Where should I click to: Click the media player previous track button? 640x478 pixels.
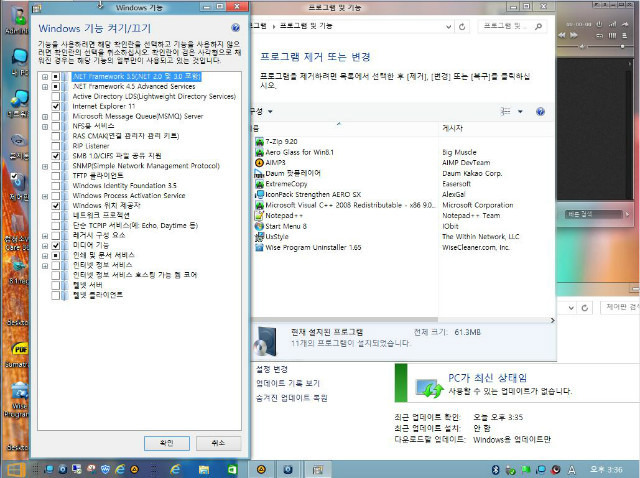point(562,35)
